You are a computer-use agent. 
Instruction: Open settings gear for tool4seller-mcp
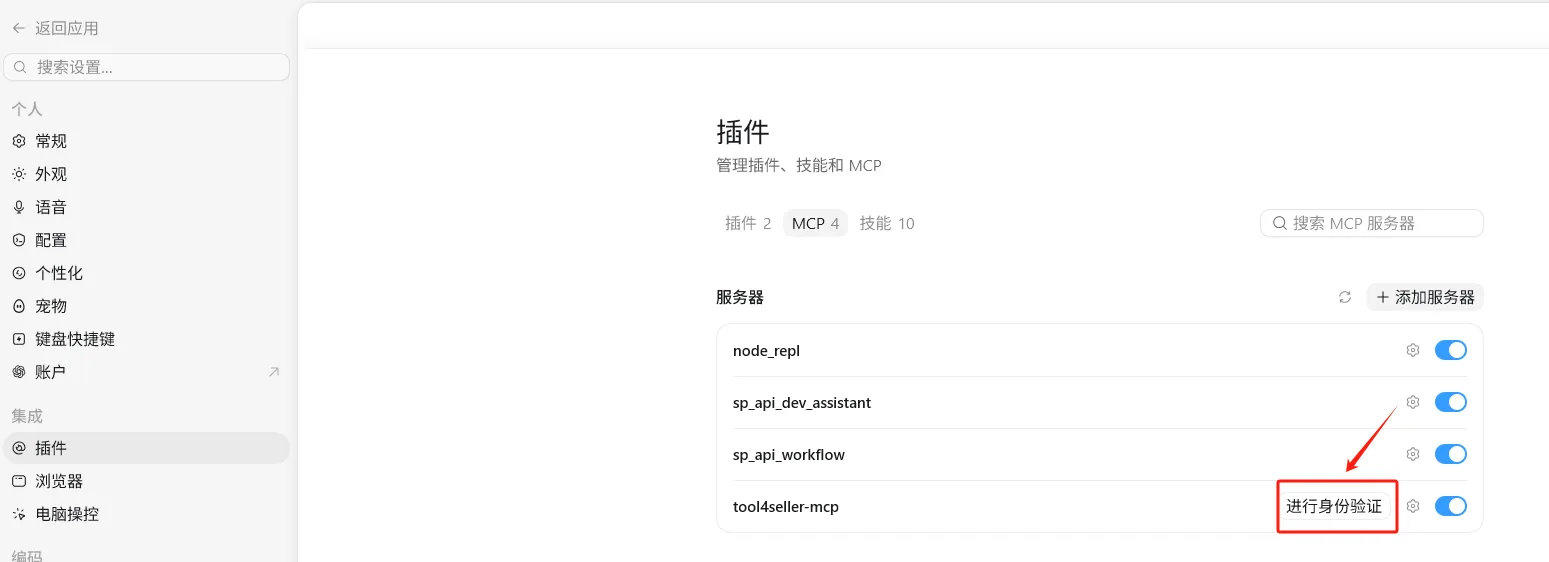pos(1413,506)
